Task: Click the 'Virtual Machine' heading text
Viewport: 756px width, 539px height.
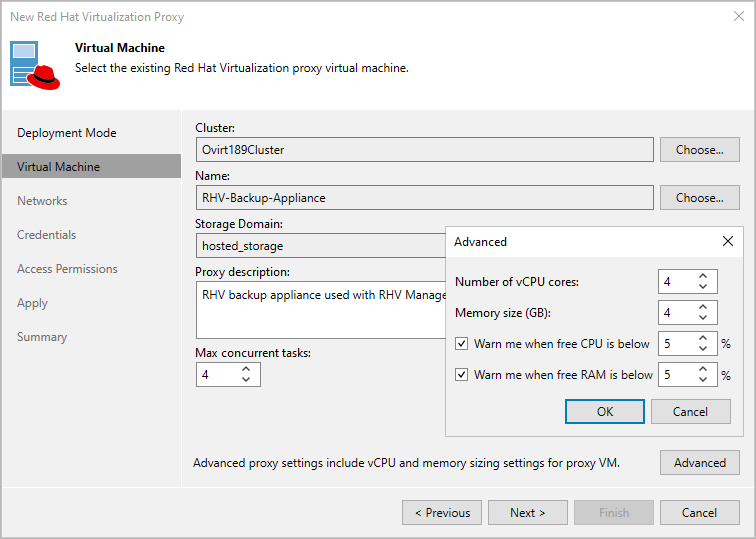Action: pyautogui.click(x=120, y=48)
